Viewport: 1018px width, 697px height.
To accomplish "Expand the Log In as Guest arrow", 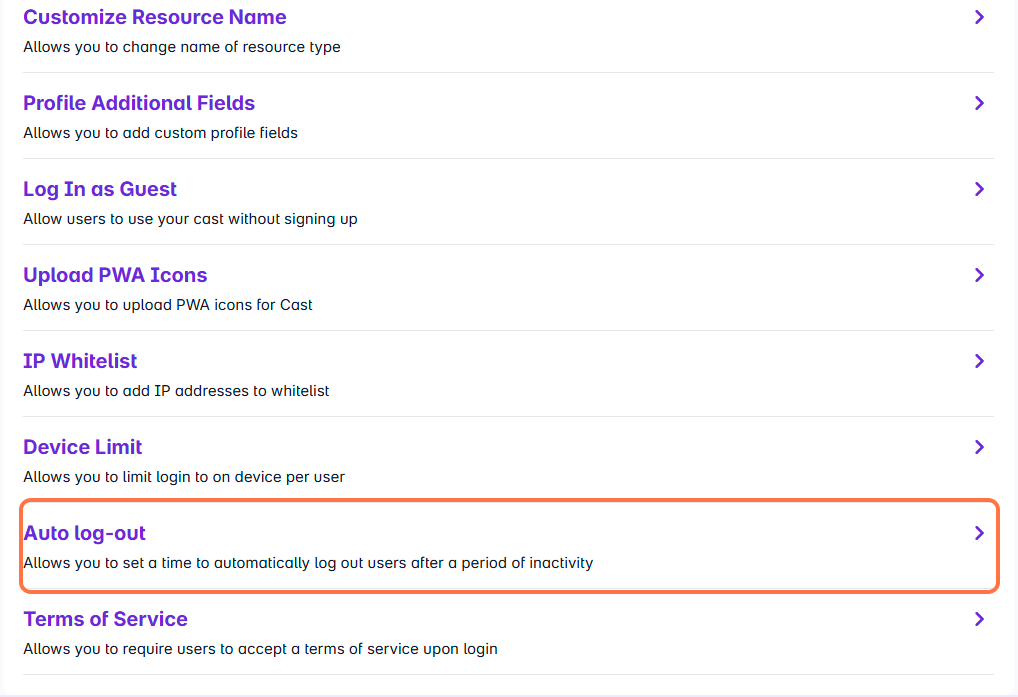I will click(x=979, y=189).
